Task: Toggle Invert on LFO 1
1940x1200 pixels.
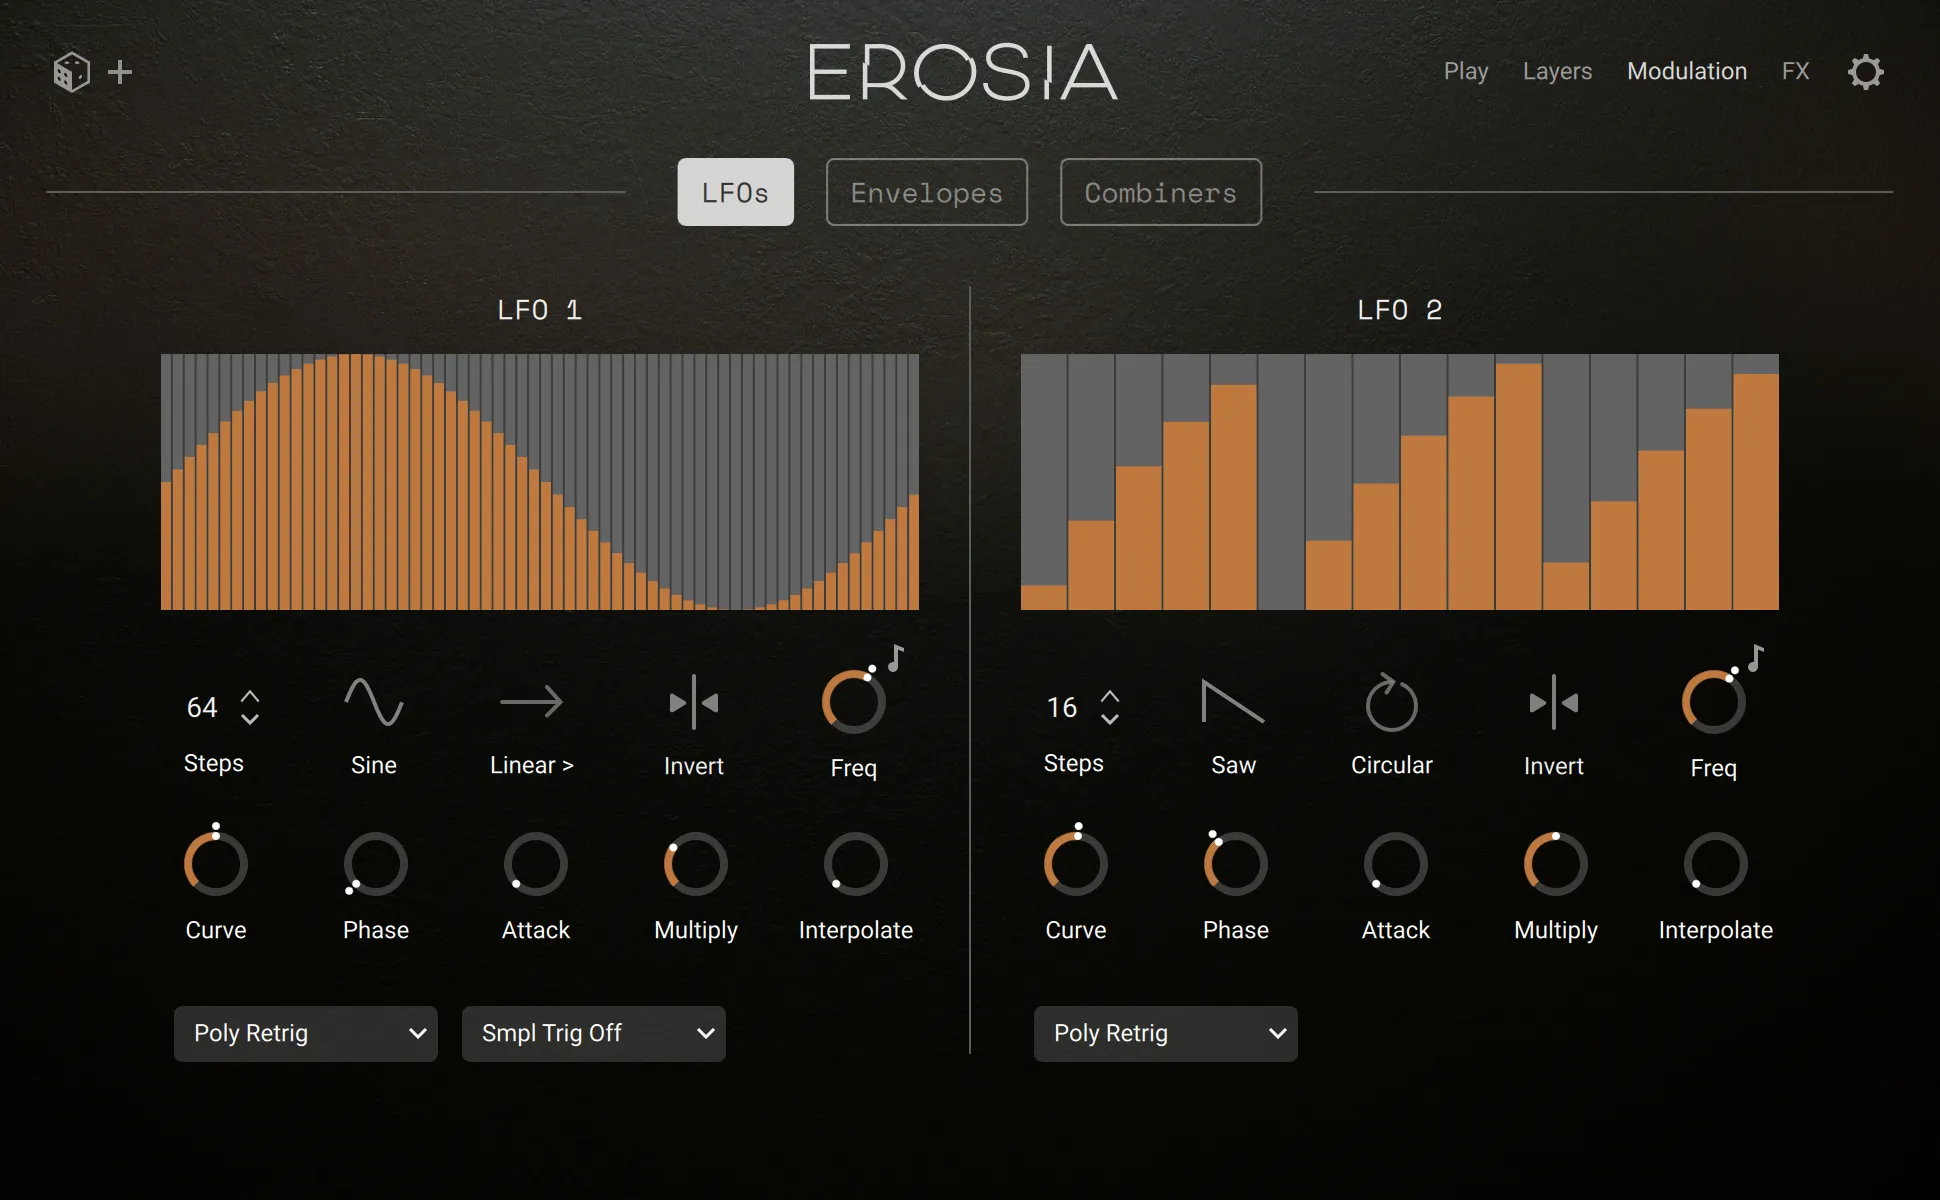Action: 693,702
